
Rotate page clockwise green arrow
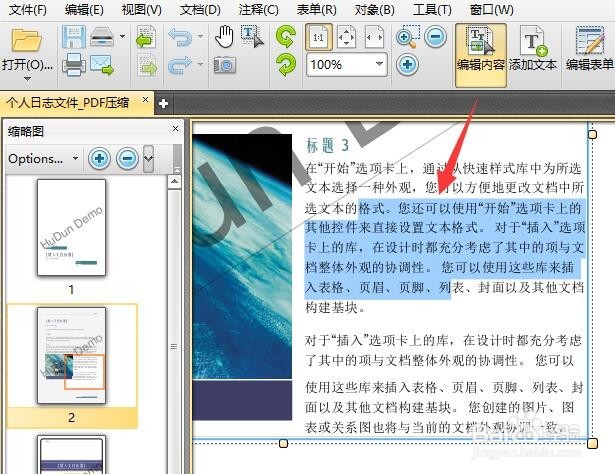coord(286,65)
